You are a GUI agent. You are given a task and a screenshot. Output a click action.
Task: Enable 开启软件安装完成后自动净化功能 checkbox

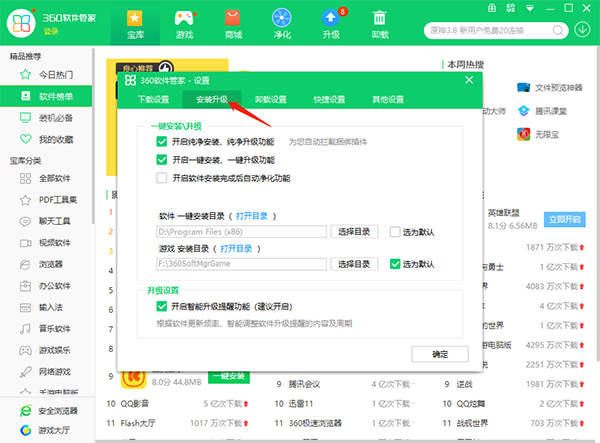pyautogui.click(x=162, y=178)
